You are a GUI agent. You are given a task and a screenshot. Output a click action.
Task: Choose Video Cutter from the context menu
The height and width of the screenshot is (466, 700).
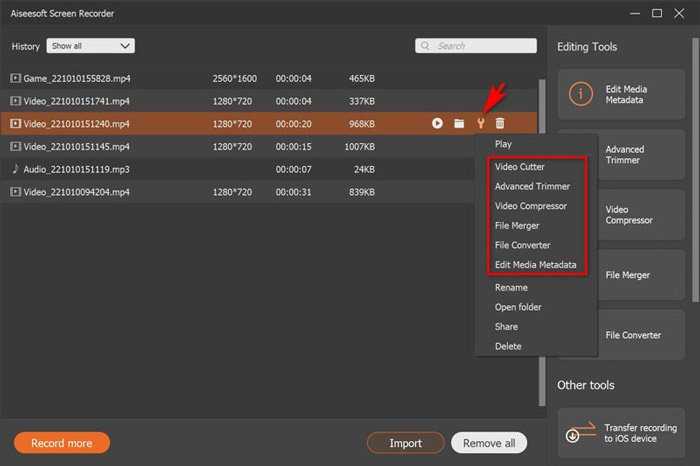519,166
